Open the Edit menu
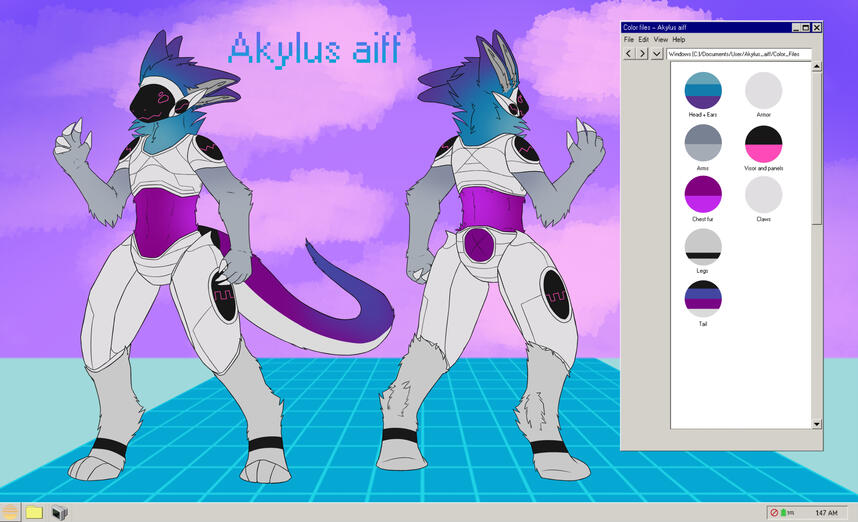This screenshot has height=522, width=858. 644,39
